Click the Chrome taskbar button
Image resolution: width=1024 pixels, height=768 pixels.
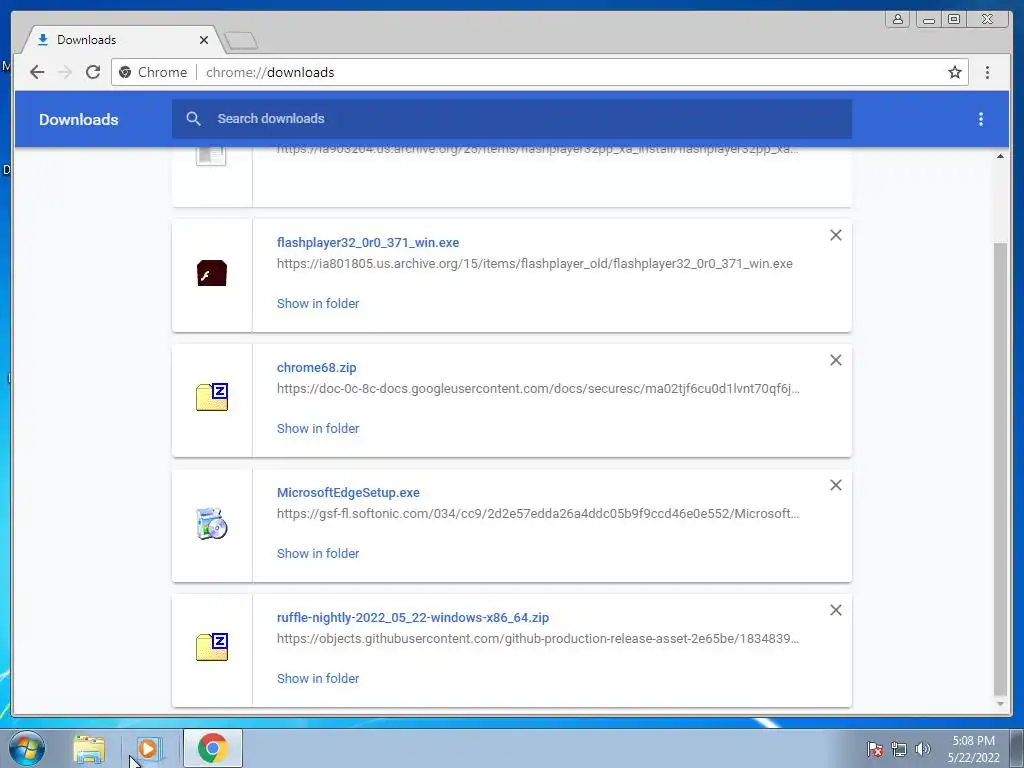(x=212, y=748)
